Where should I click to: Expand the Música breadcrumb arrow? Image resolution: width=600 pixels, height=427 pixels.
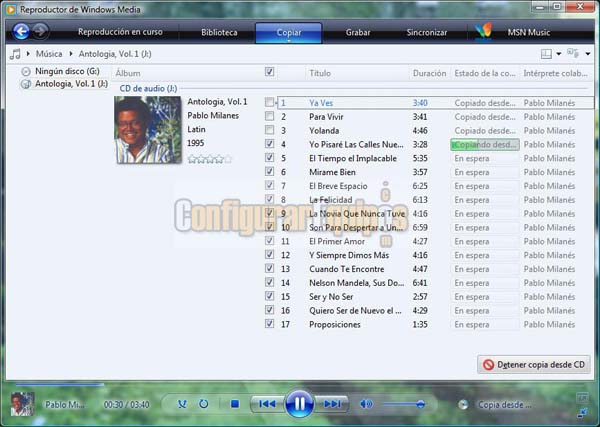(x=28, y=54)
